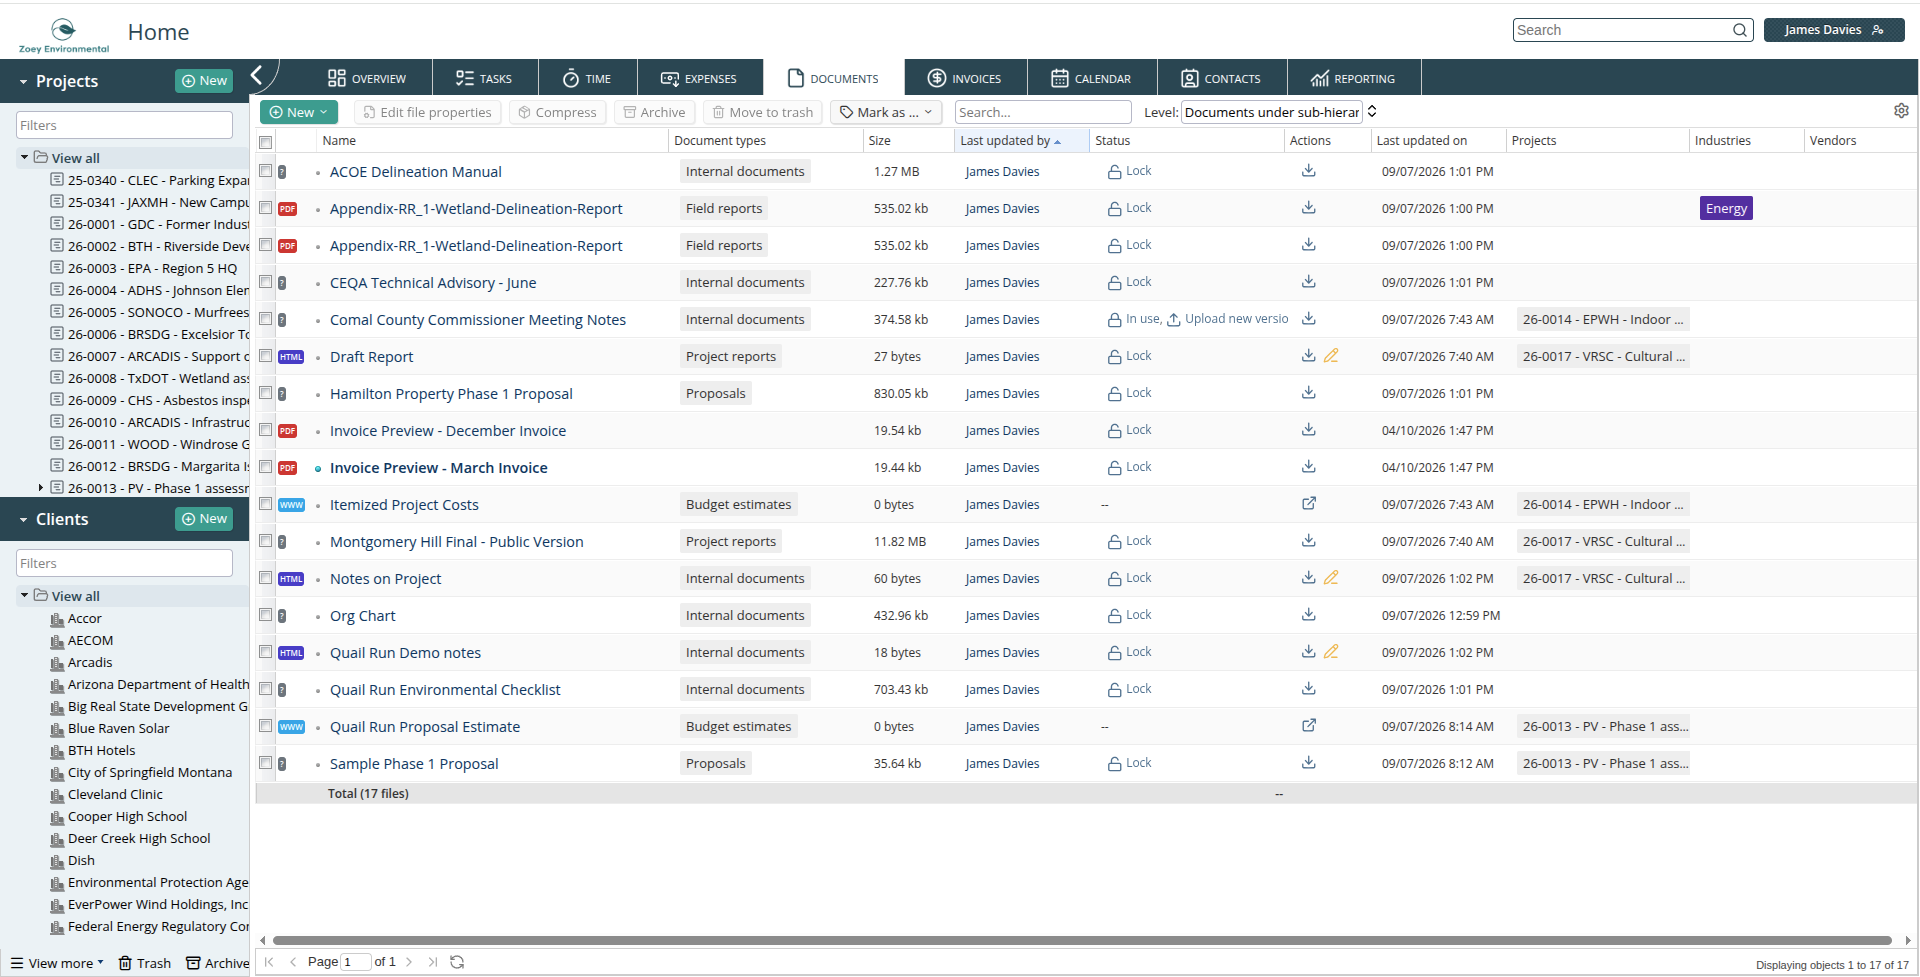1920x977 pixels.
Task: Click the settings gear above the Vendors column
Action: pyautogui.click(x=1901, y=111)
